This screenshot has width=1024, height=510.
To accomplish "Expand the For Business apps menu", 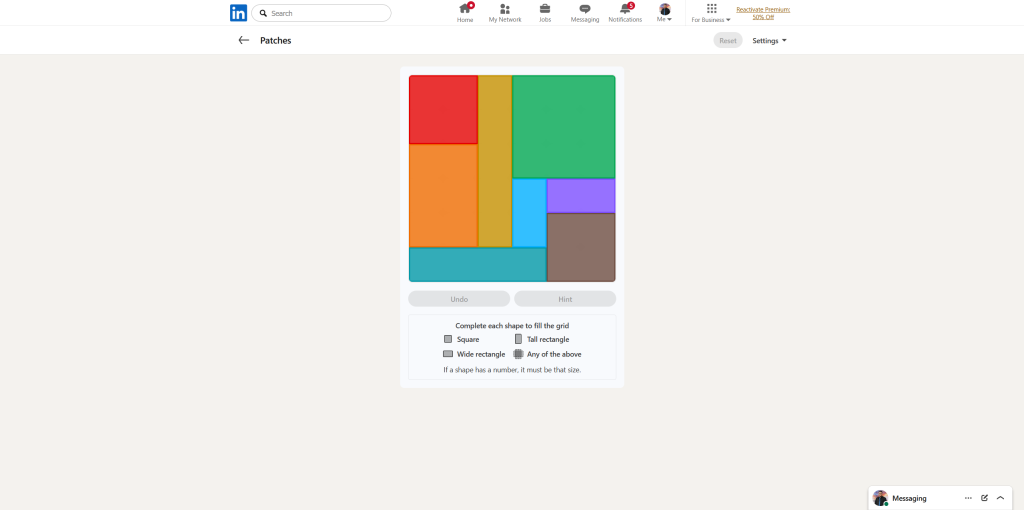I will pos(711,13).
